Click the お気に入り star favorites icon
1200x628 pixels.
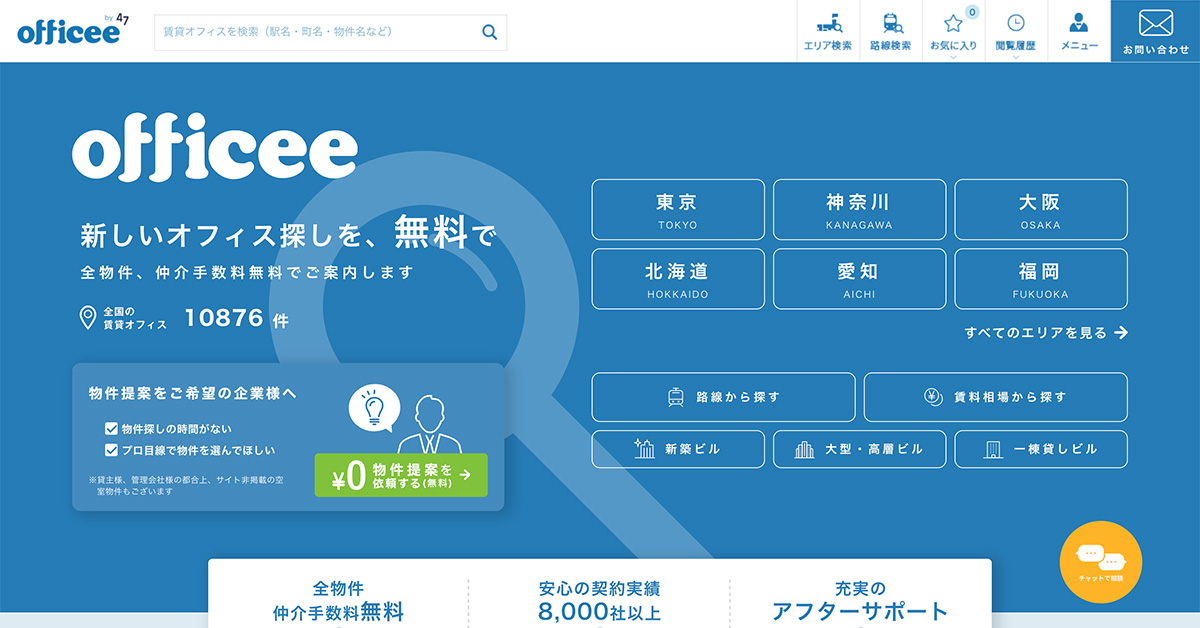coord(953,23)
